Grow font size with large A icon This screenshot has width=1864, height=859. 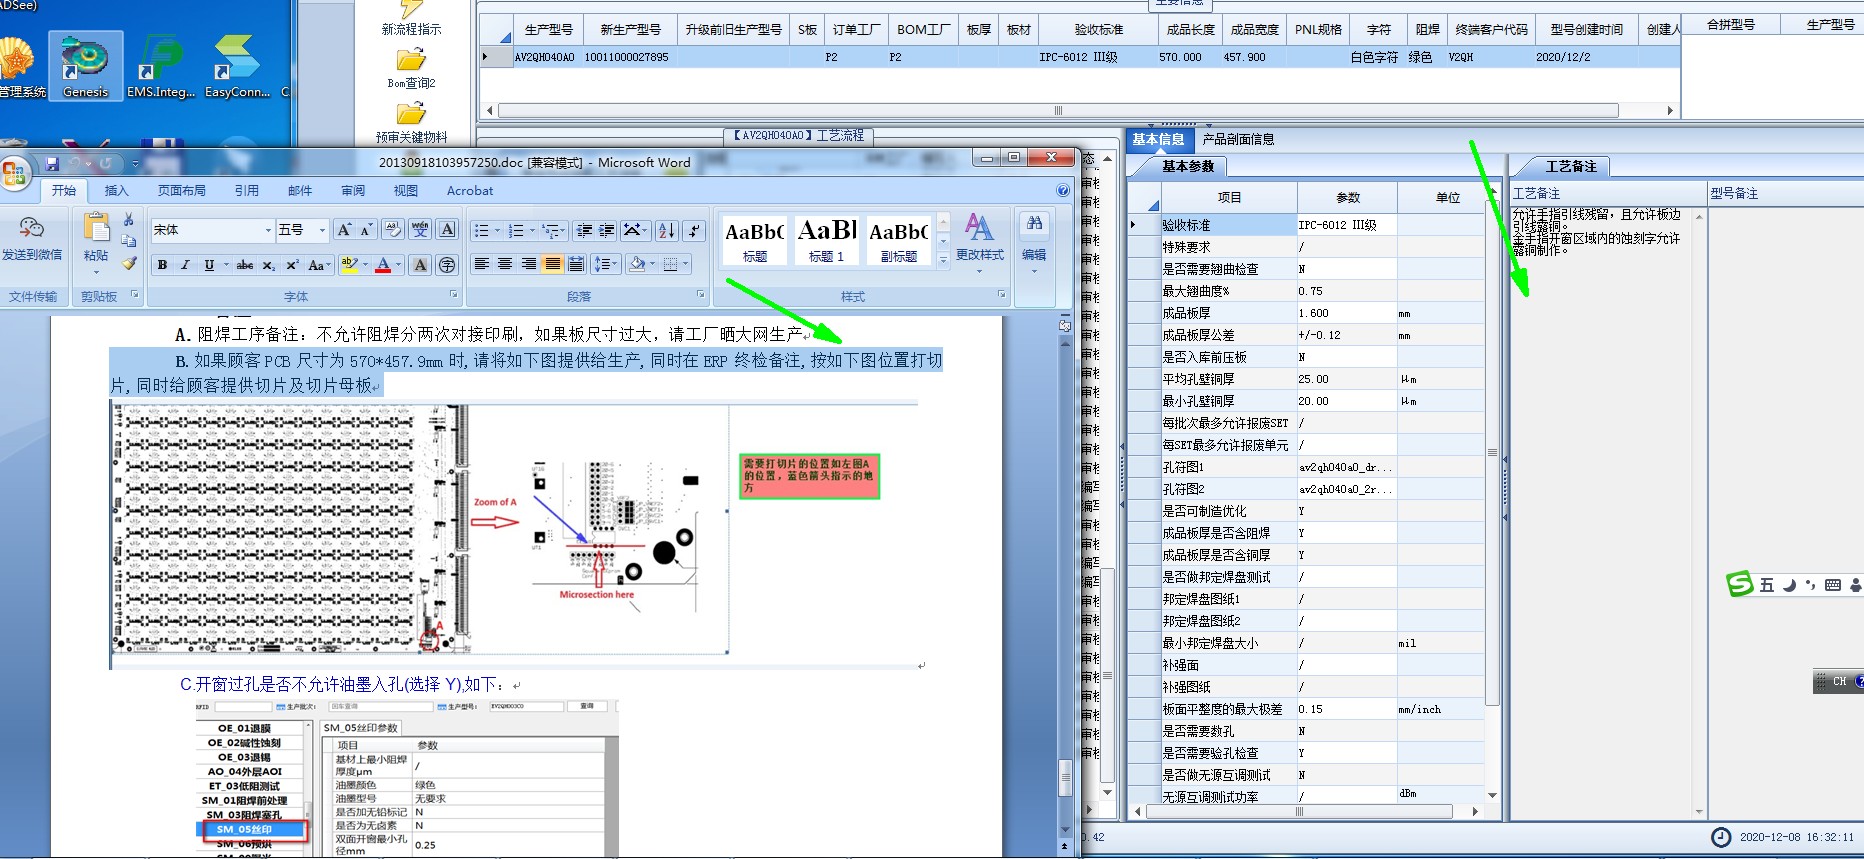tap(344, 230)
